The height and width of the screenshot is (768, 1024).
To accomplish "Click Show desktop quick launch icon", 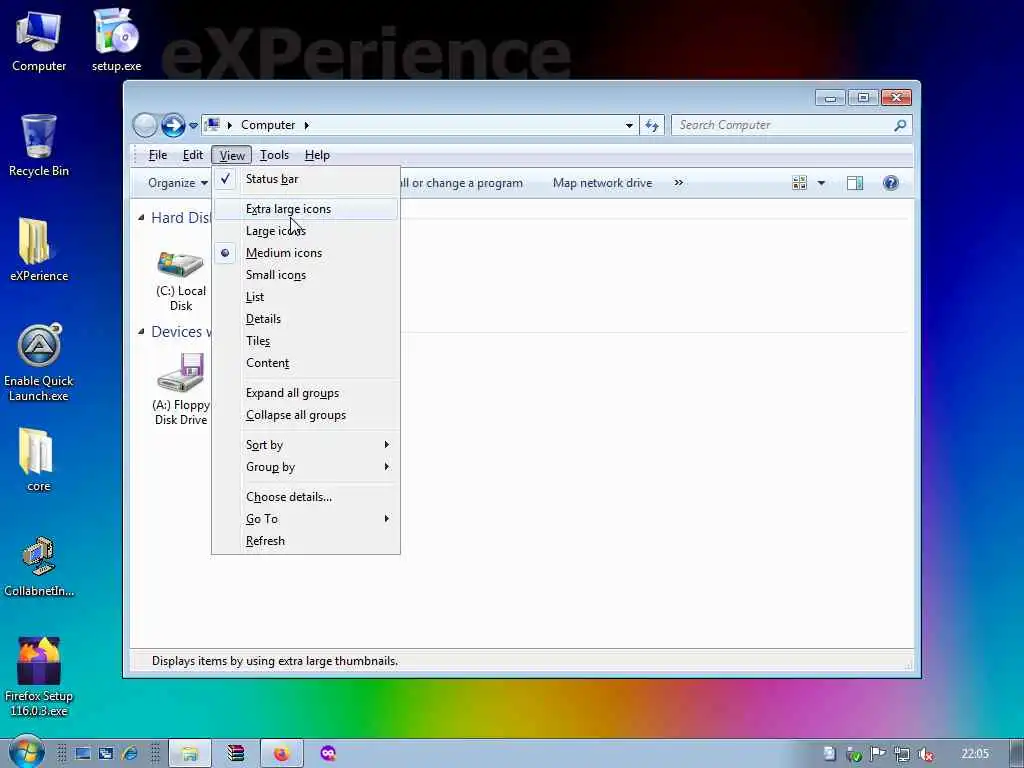I will pos(82,754).
